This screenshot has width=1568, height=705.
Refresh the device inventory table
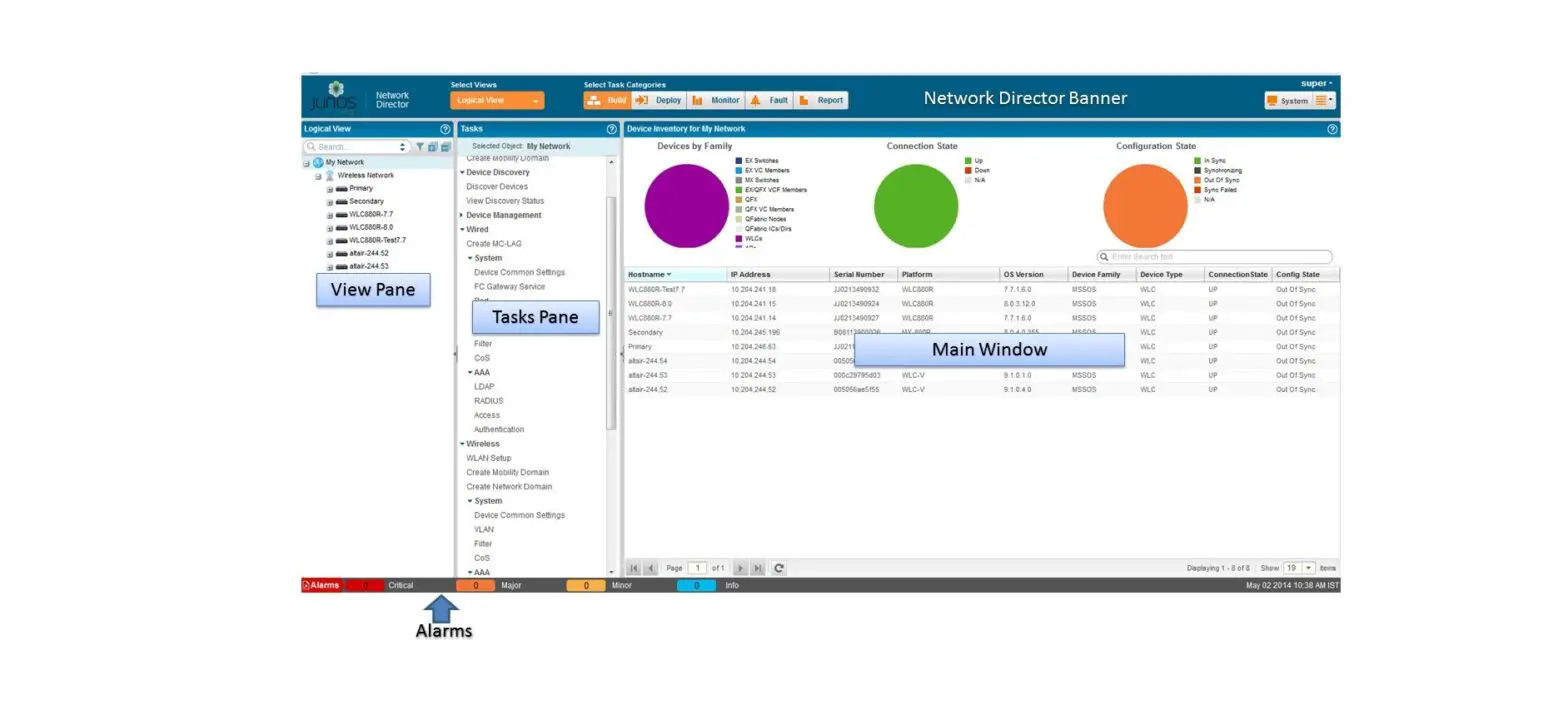click(x=779, y=568)
